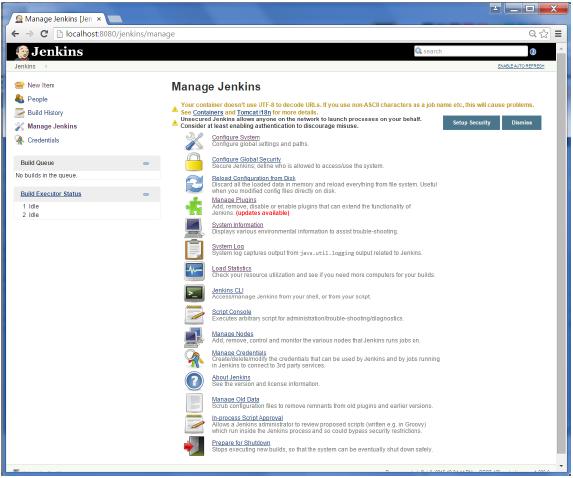Click the Manage Old Data document icon
The height and width of the screenshot is (478, 573).
pos(194,402)
